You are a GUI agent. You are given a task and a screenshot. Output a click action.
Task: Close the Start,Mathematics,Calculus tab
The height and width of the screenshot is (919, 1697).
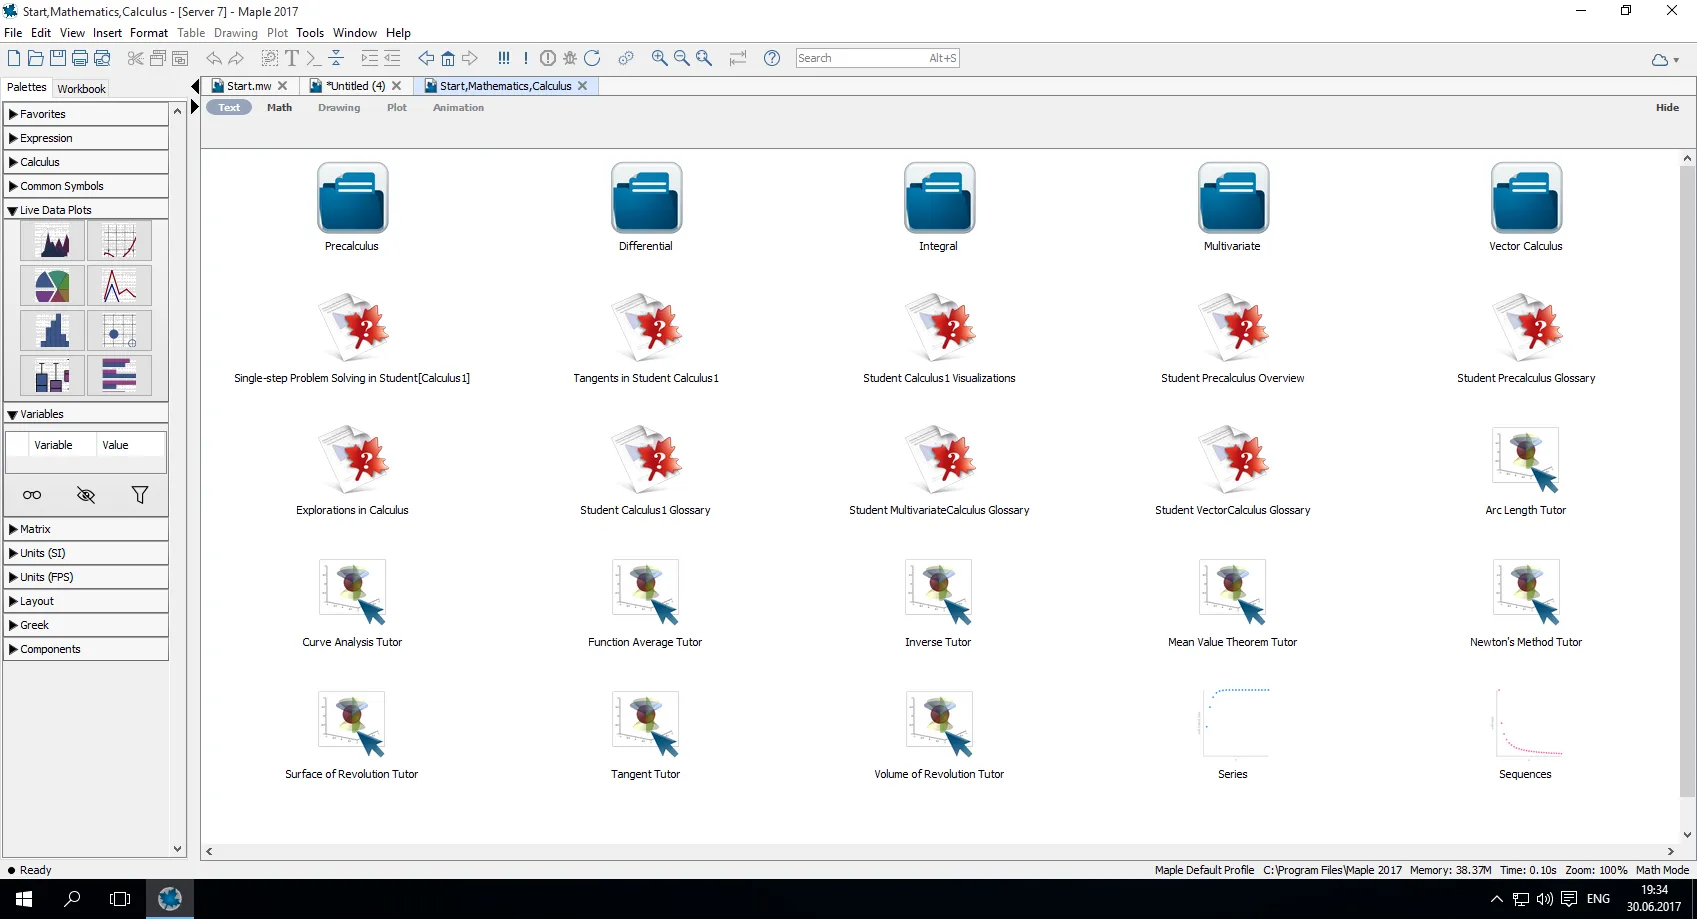tap(582, 86)
